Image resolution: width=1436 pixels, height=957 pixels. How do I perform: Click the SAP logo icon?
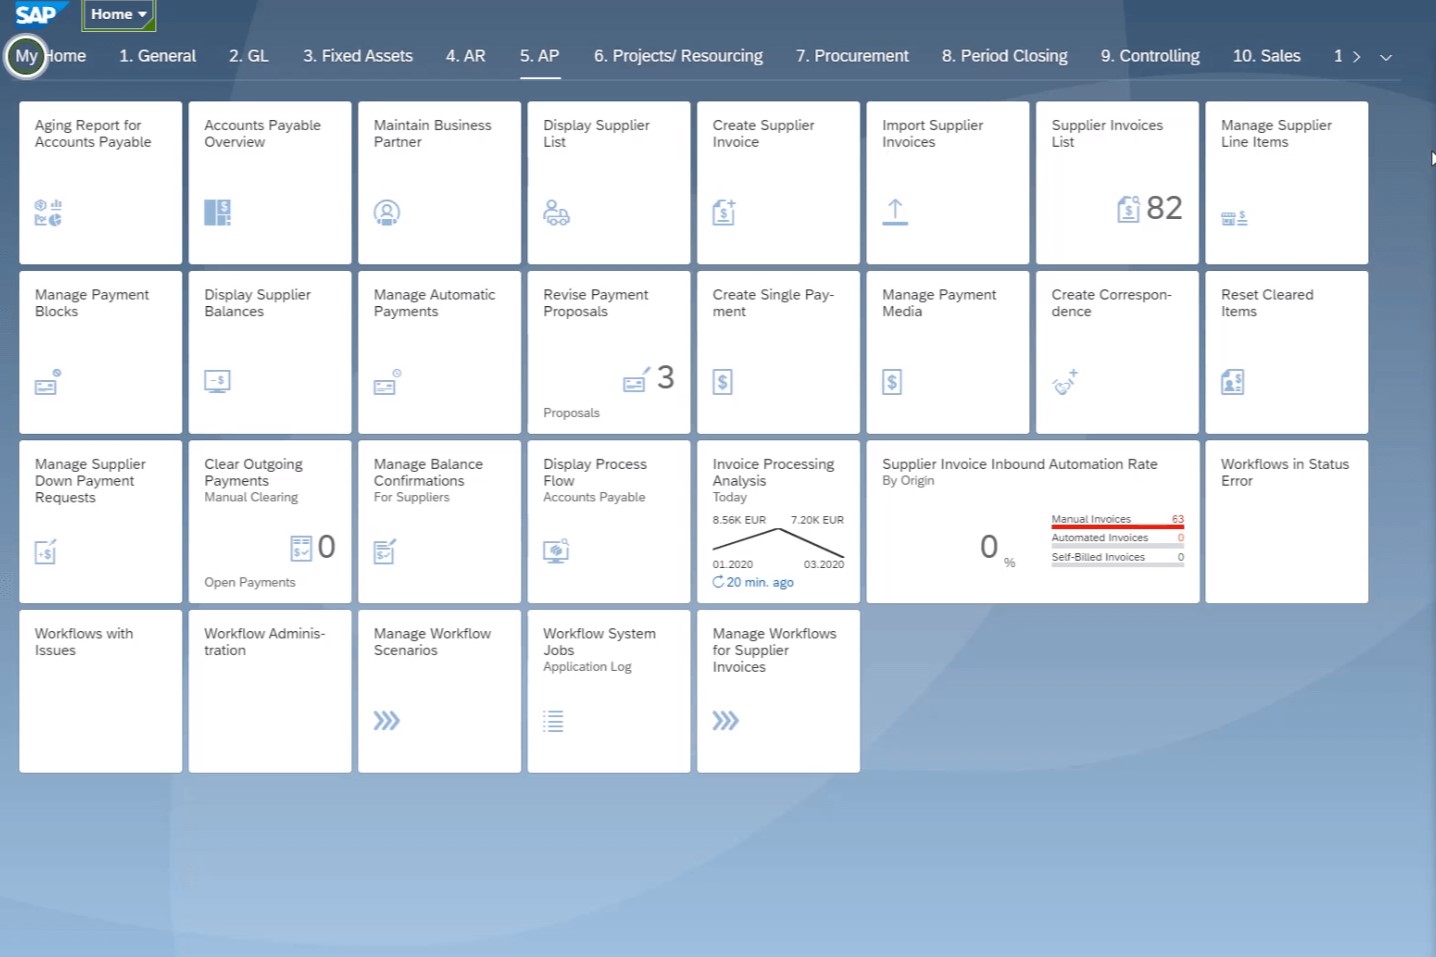point(37,15)
